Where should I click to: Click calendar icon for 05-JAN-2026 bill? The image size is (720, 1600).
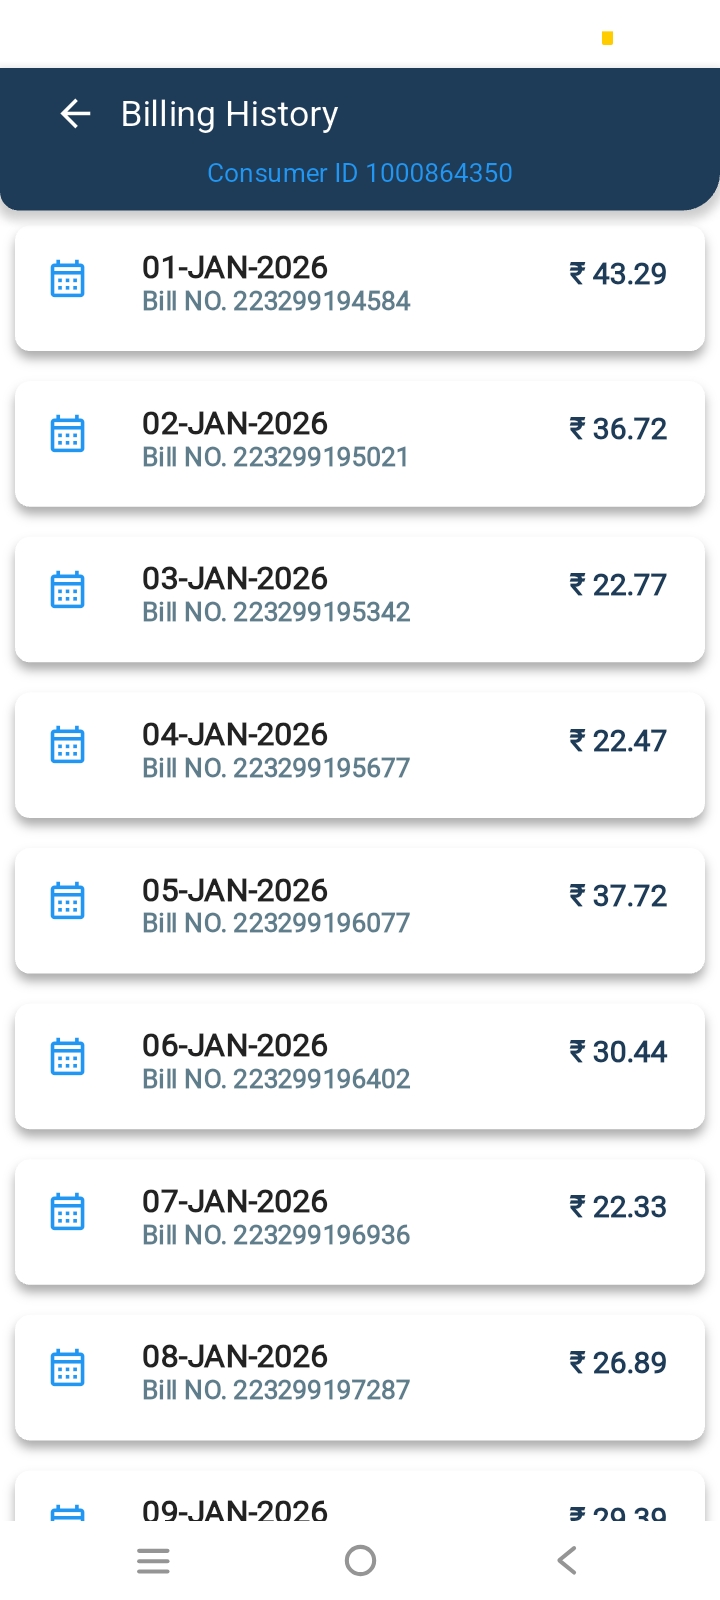pyautogui.click(x=67, y=901)
